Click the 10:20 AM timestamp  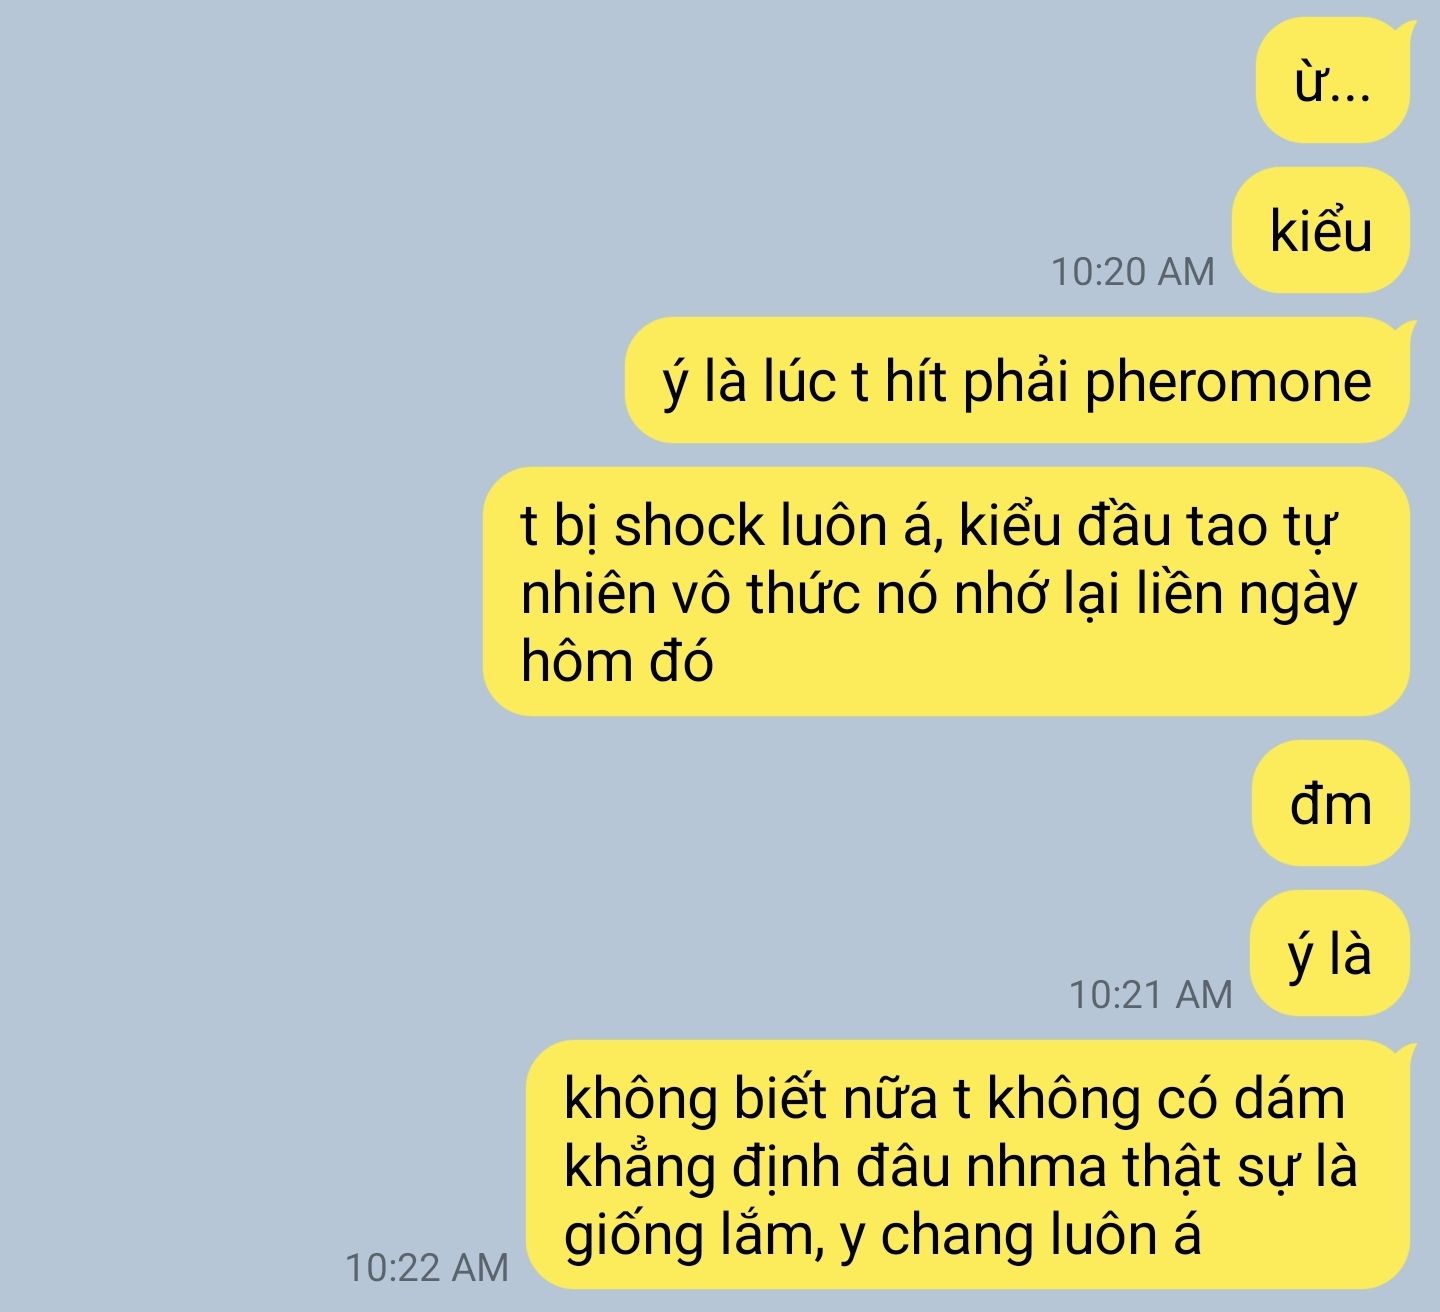[1133, 271]
